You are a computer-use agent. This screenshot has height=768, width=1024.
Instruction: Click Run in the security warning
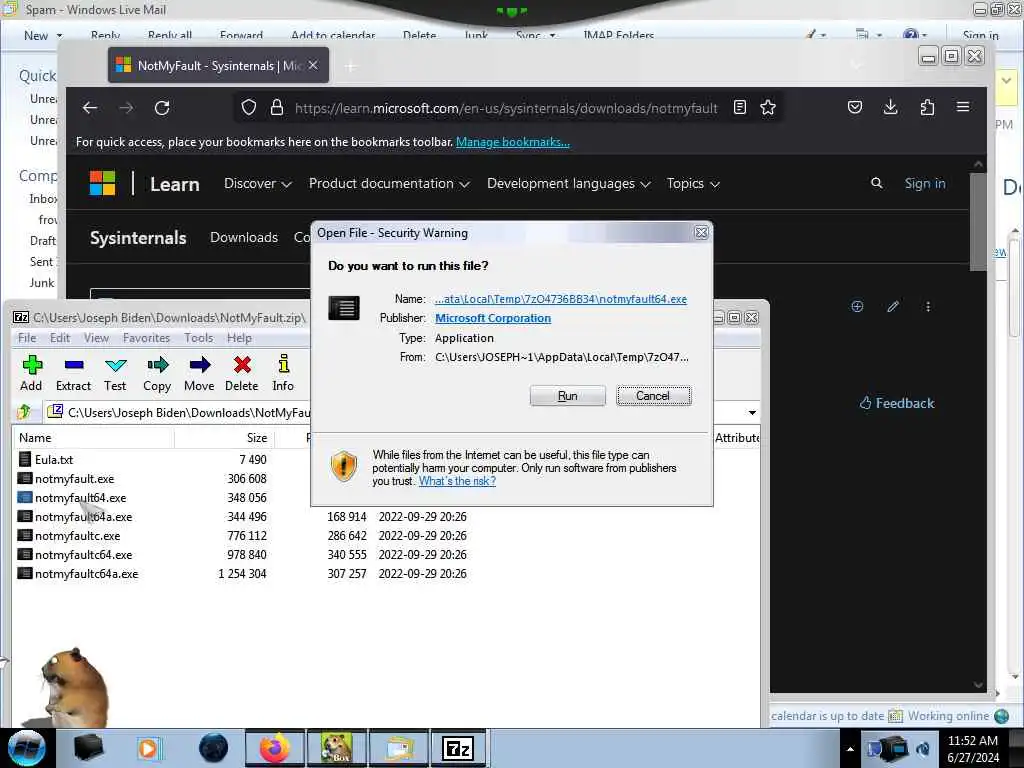(x=567, y=396)
